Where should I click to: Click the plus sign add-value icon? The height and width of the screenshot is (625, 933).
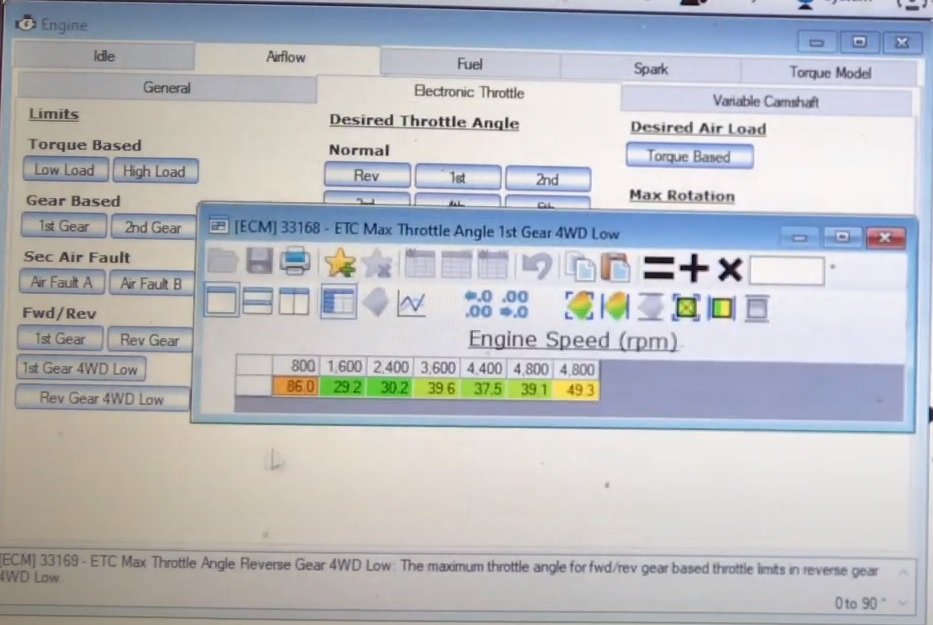(x=694, y=268)
